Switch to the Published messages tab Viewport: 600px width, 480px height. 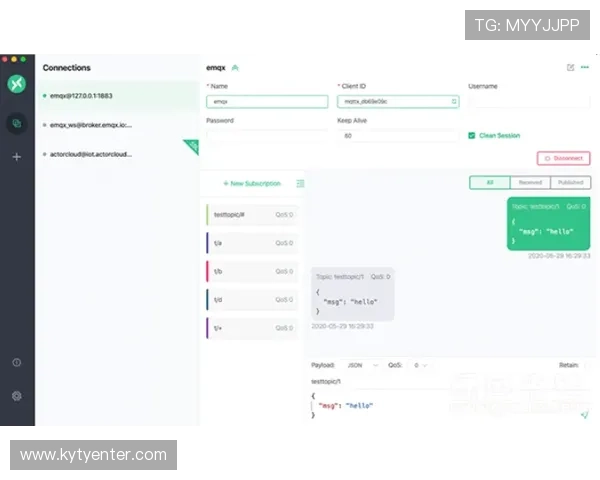570,183
